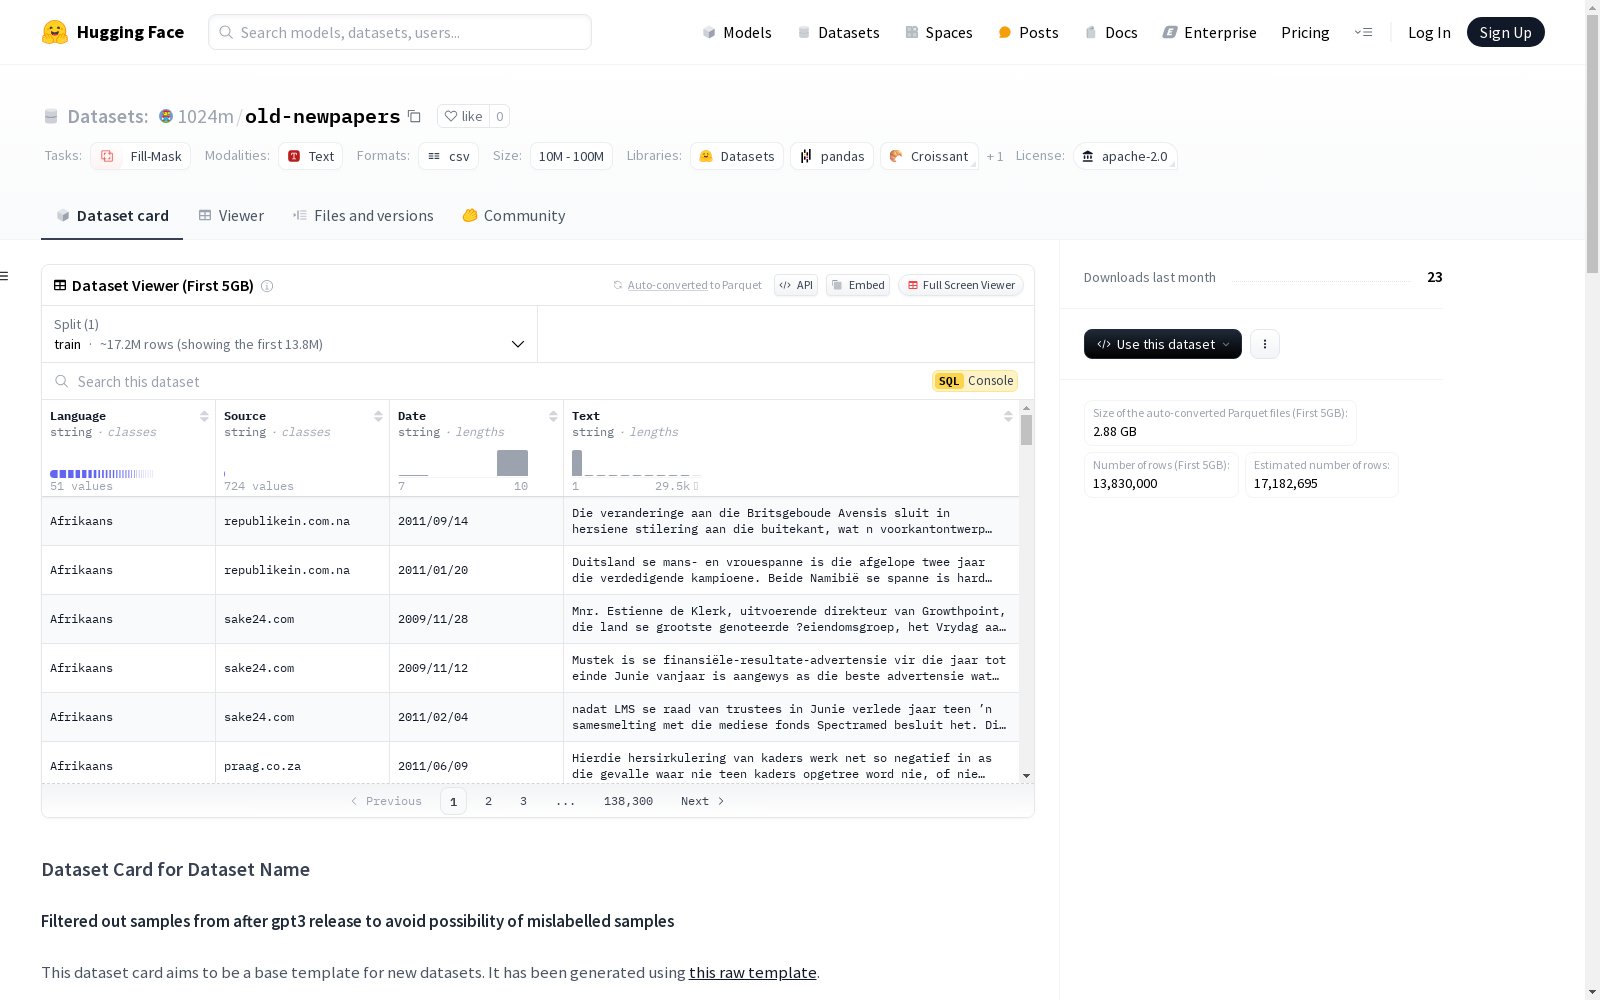Screen dimensions: 1600x1000
Task: Open the SQL Console
Action: pyautogui.click(x=975, y=381)
